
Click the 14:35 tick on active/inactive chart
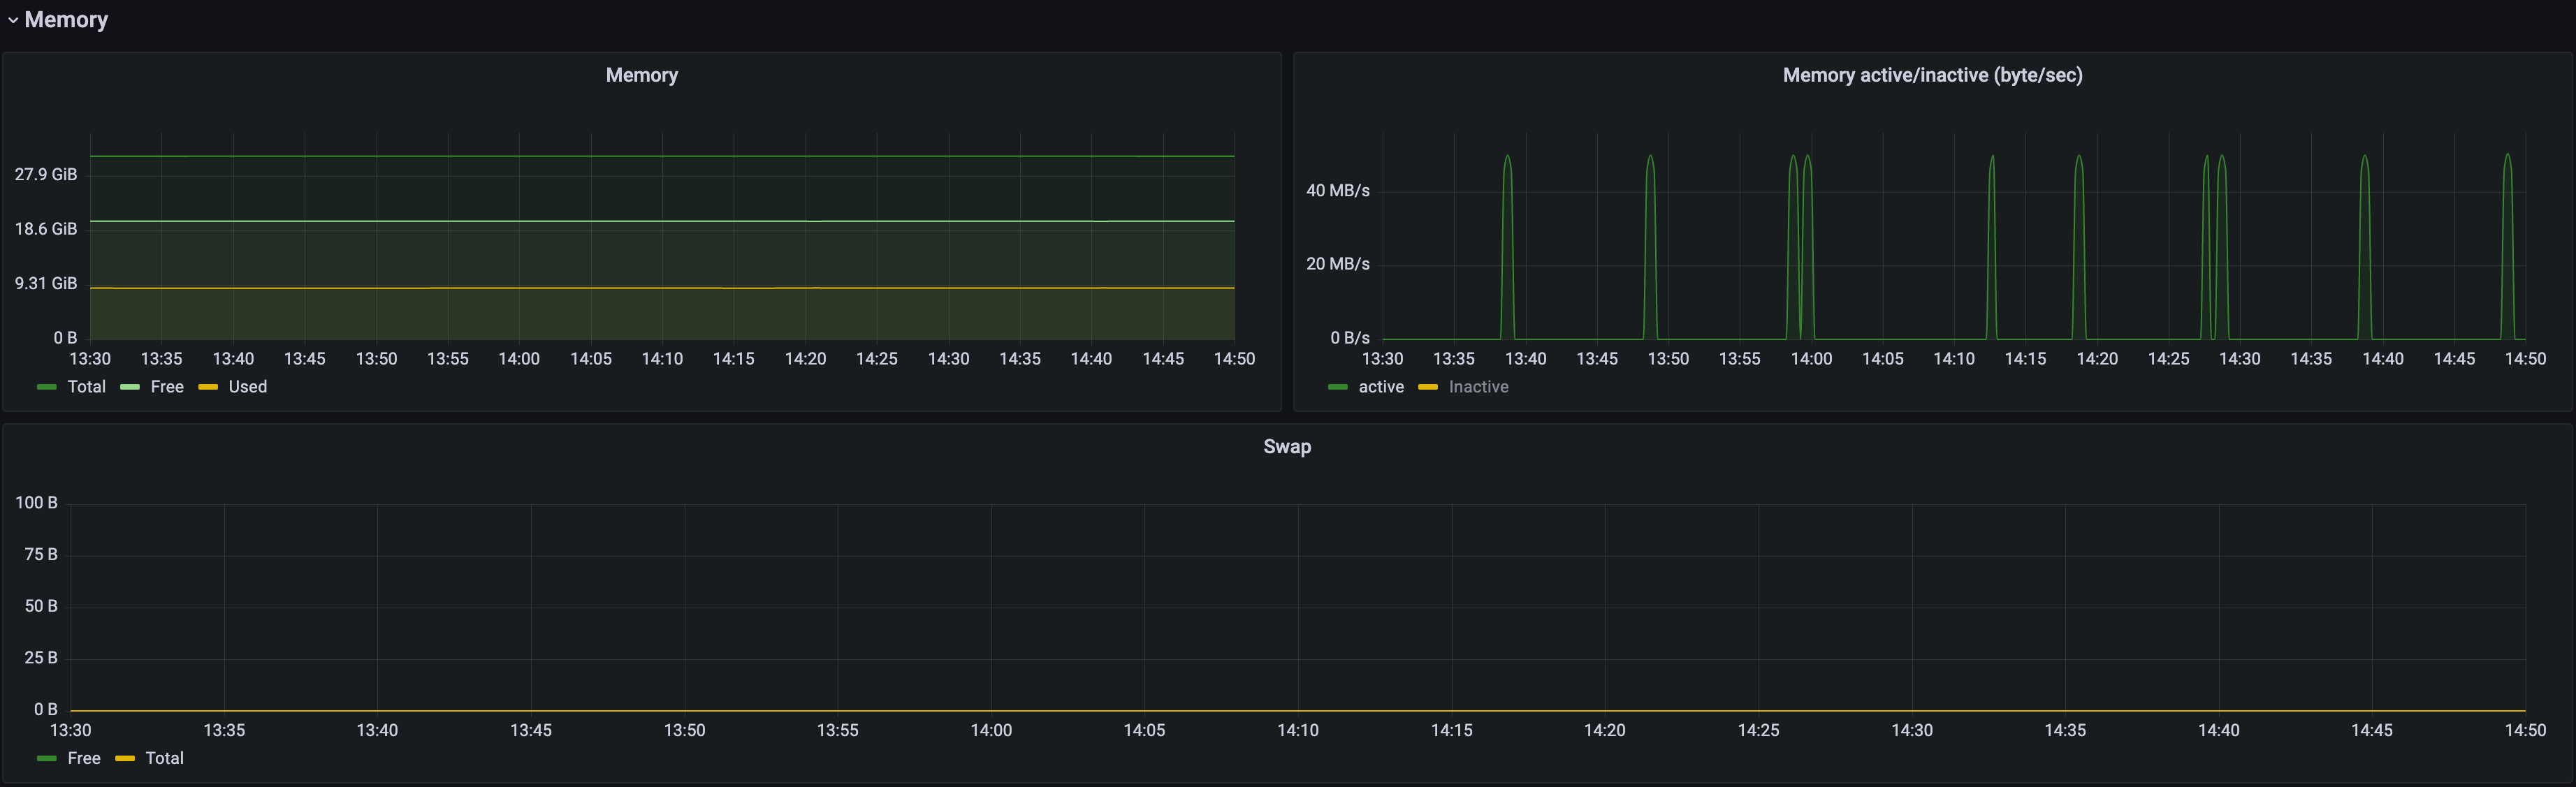click(2311, 359)
